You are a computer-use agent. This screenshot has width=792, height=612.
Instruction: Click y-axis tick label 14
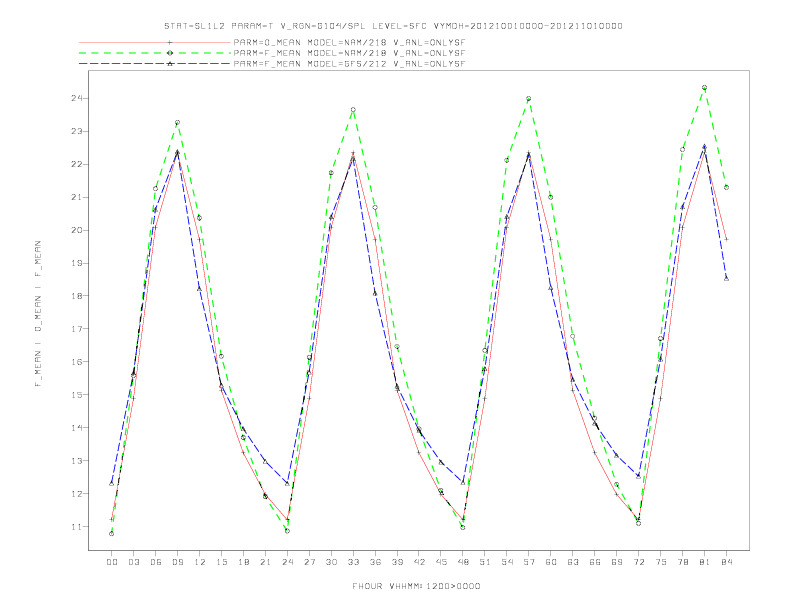coord(77,428)
